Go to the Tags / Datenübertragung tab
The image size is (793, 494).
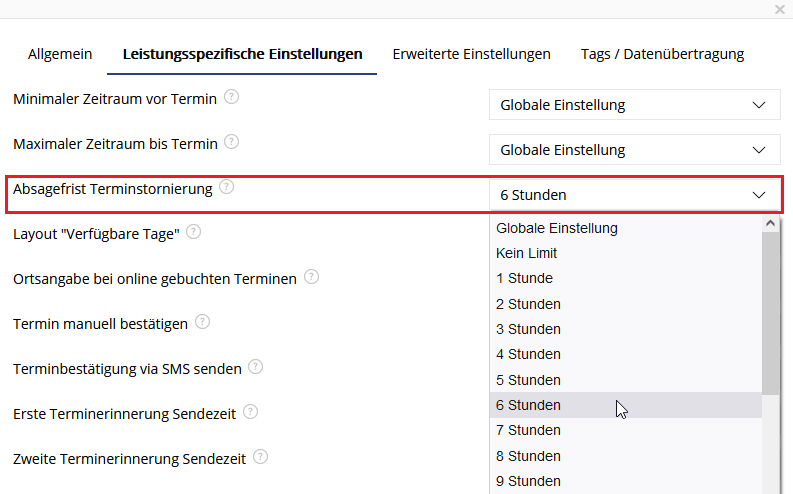coord(663,54)
